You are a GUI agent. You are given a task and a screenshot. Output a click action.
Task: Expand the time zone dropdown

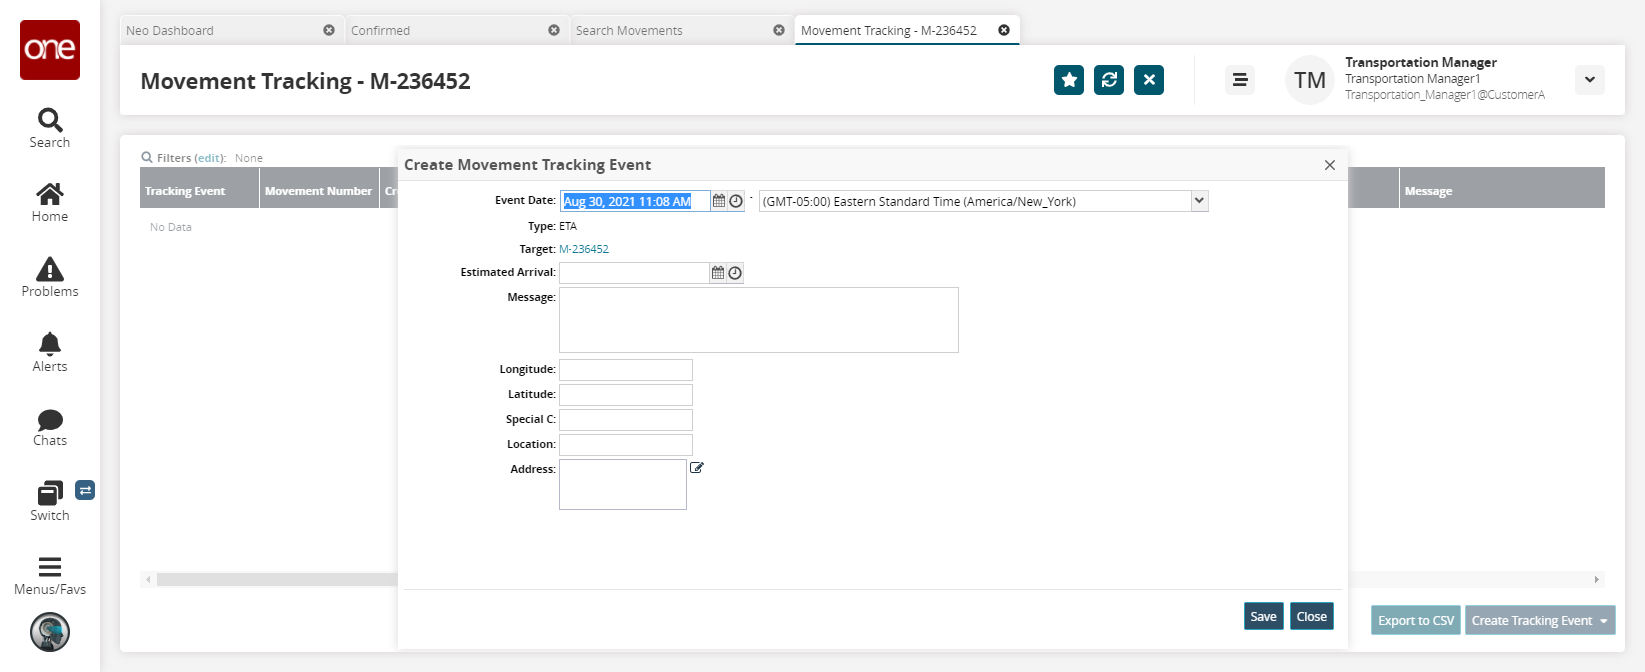coord(1199,201)
